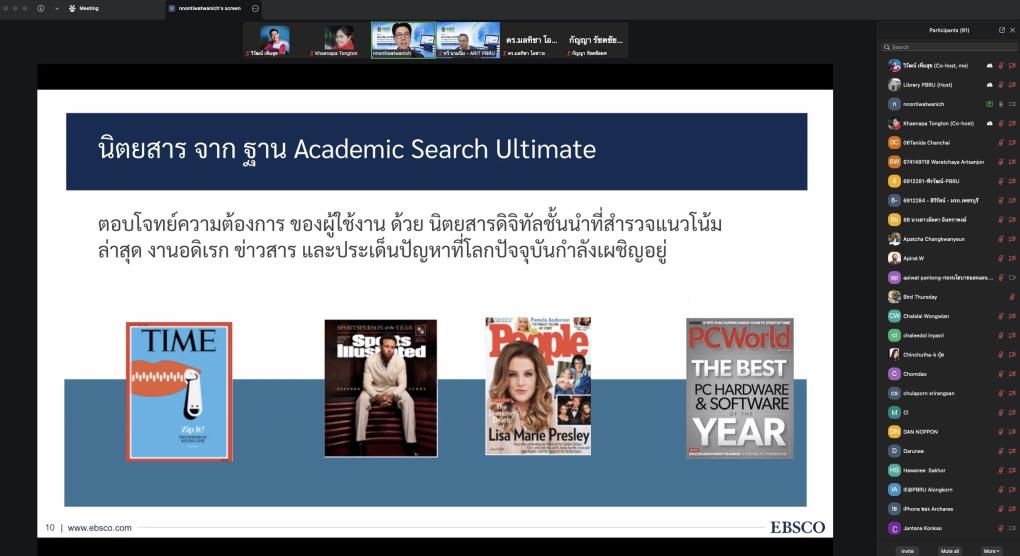Click chaleedol inyasri muted mic icon
This screenshot has height=556, width=1020.
(1000, 336)
